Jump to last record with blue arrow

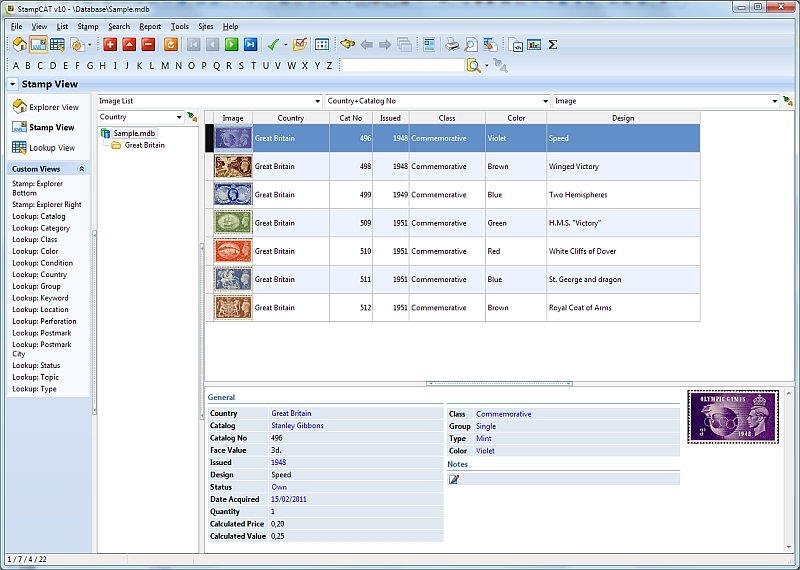point(250,45)
